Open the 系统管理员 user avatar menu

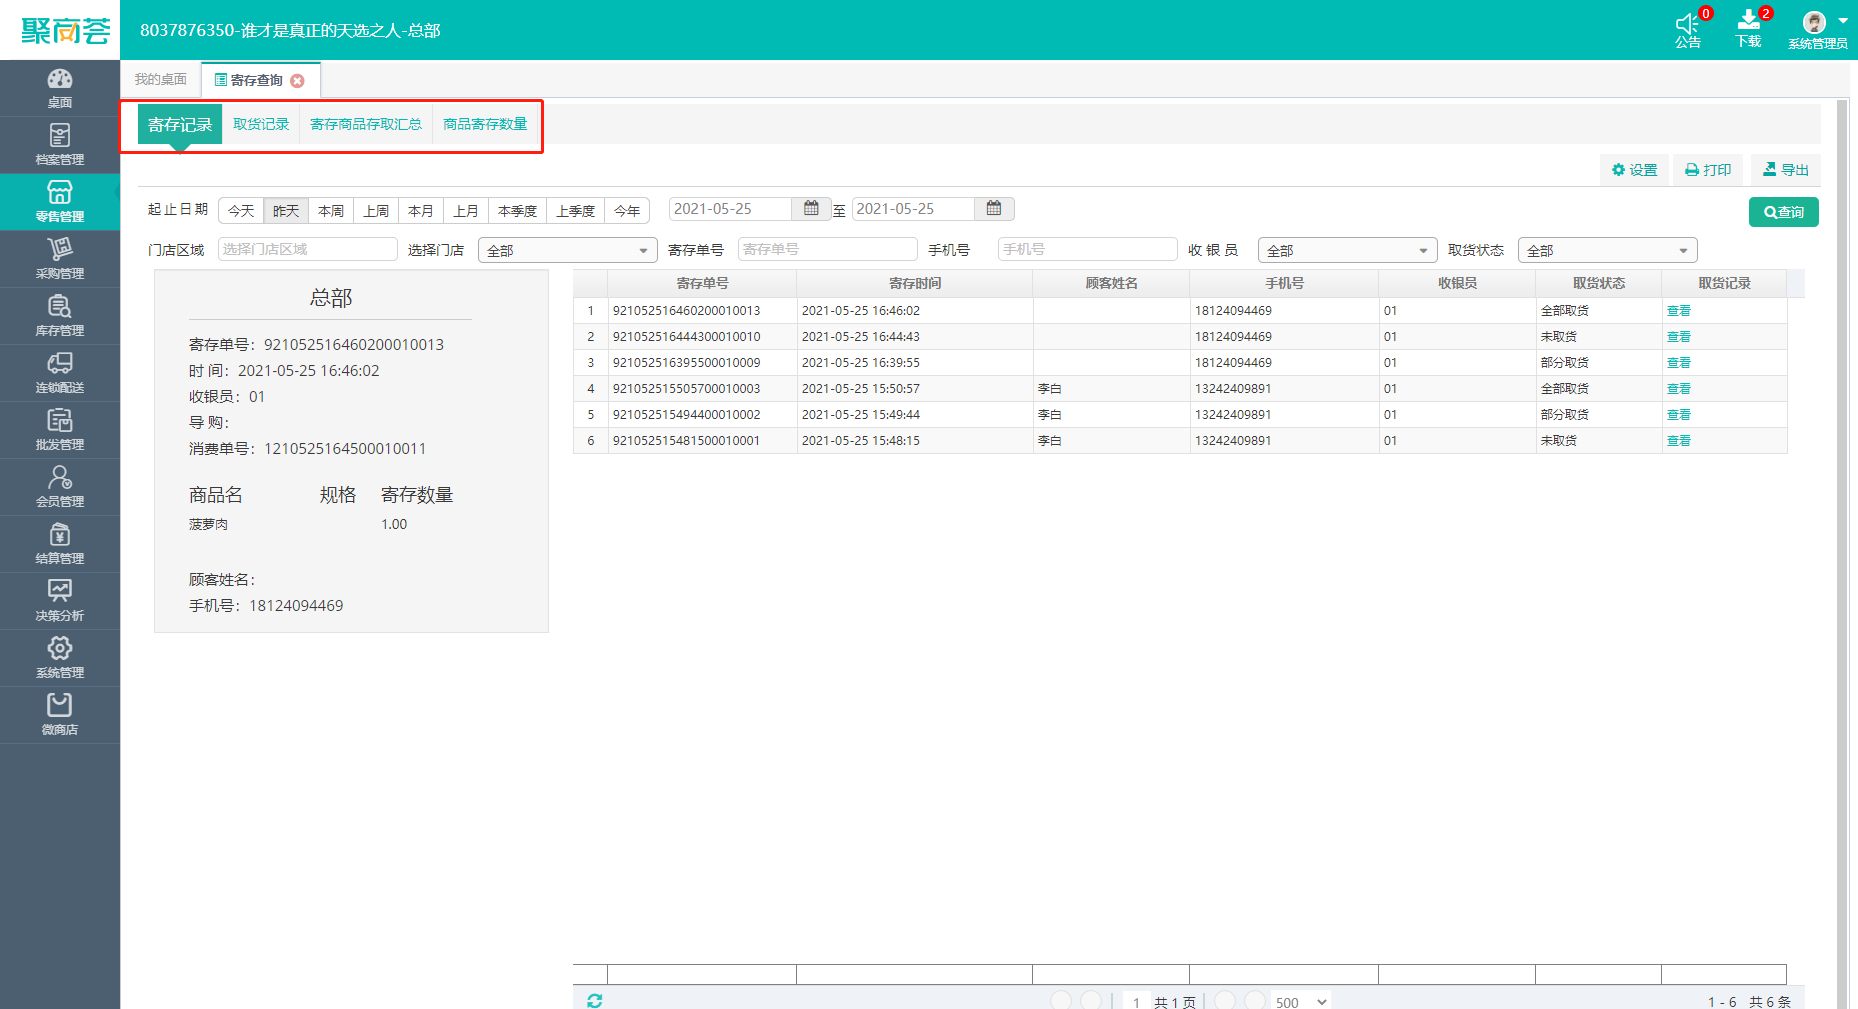[1818, 29]
